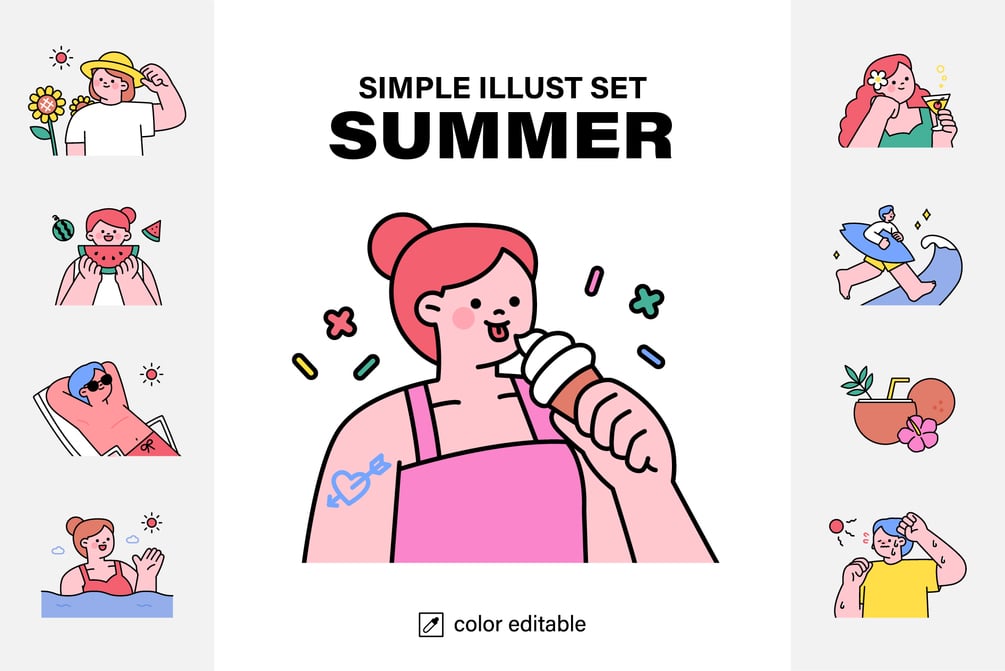1005x671 pixels.
Task: Choose the sunbathing man with sunglasses illustration
Action: pos(108,408)
